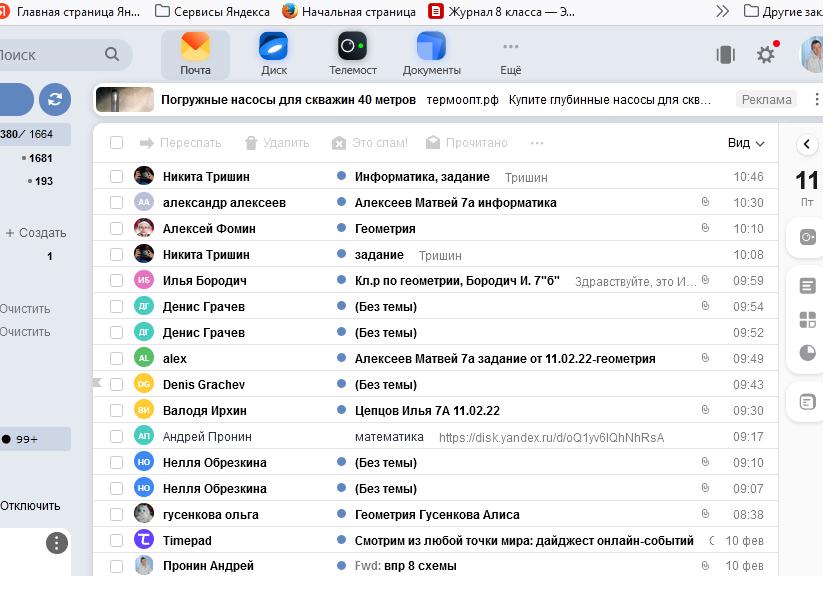This screenshot has height=600, width=831.
Task: Click the search magnifier icon
Action: [x=112, y=54]
